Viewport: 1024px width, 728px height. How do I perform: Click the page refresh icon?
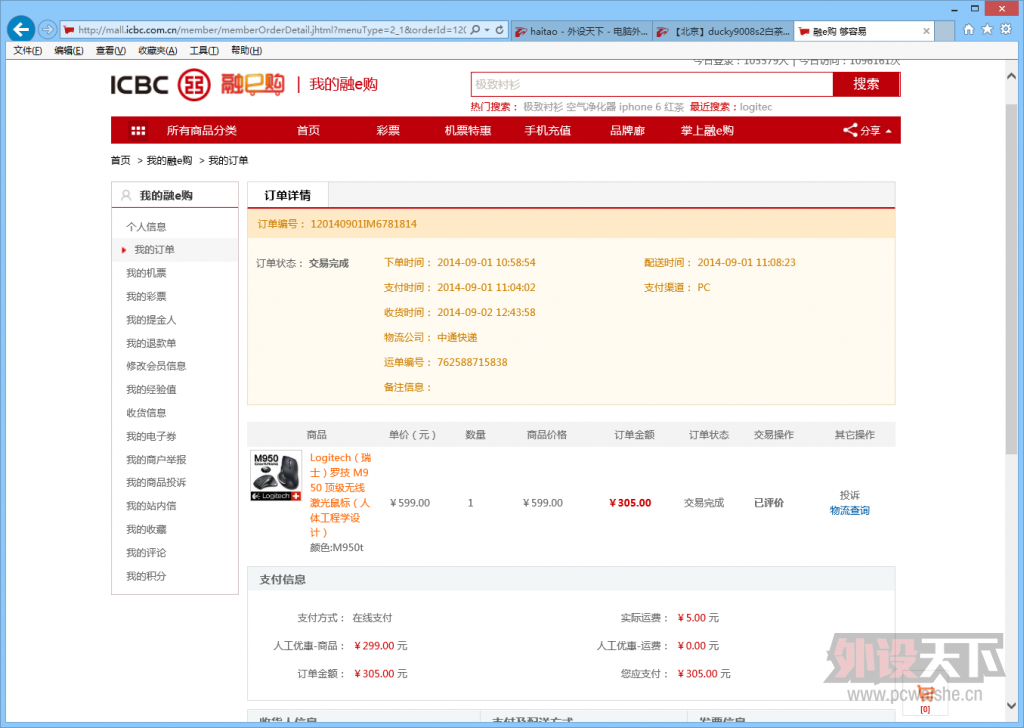500,30
